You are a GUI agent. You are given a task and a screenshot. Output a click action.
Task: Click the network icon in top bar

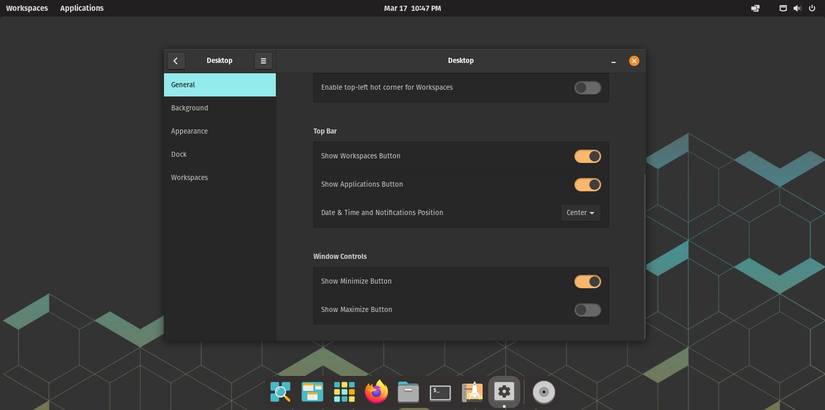pyautogui.click(x=783, y=8)
